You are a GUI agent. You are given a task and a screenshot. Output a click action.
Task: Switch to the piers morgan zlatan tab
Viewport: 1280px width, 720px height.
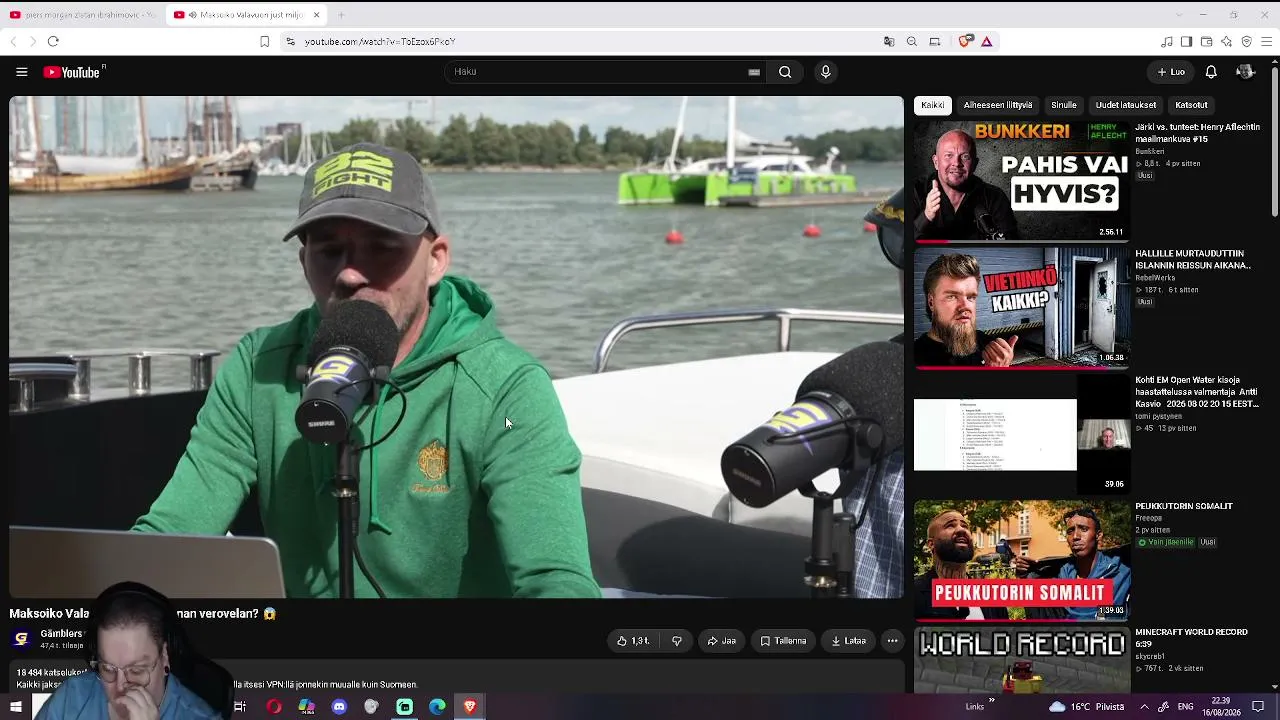coord(82,15)
